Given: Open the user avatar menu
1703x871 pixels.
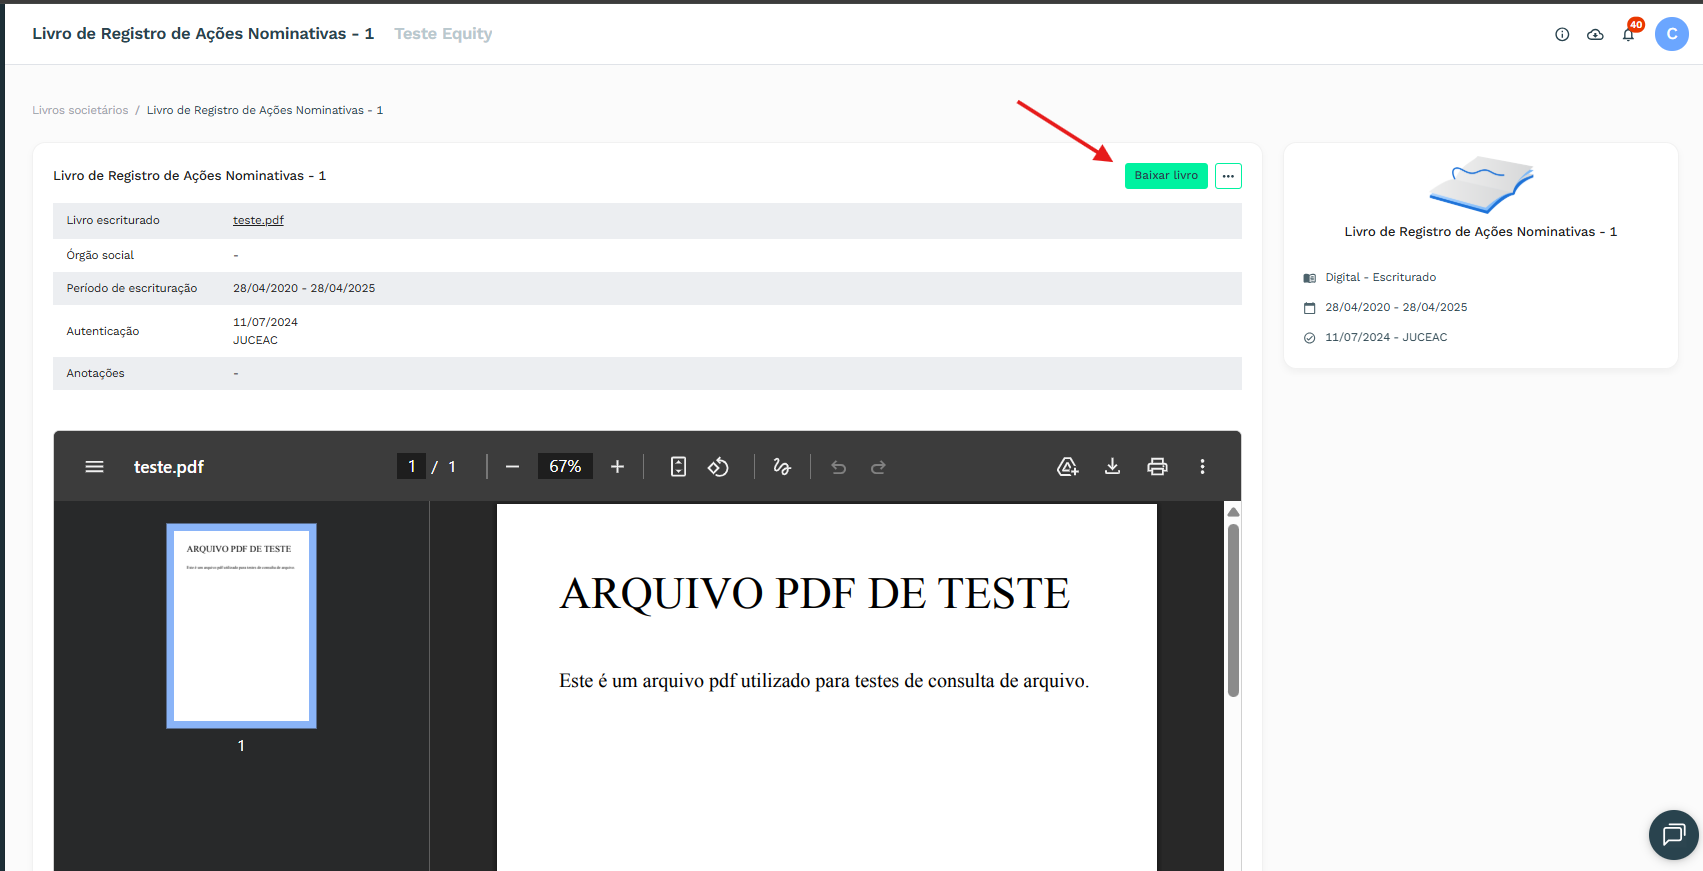Looking at the screenshot, I should (1671, 34).
